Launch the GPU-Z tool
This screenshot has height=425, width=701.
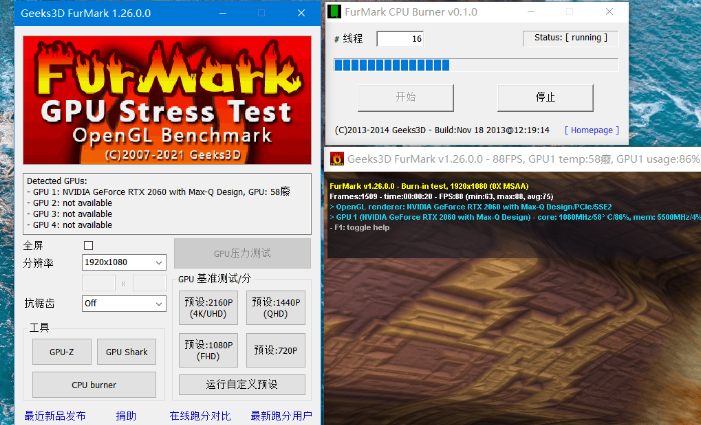55,352
